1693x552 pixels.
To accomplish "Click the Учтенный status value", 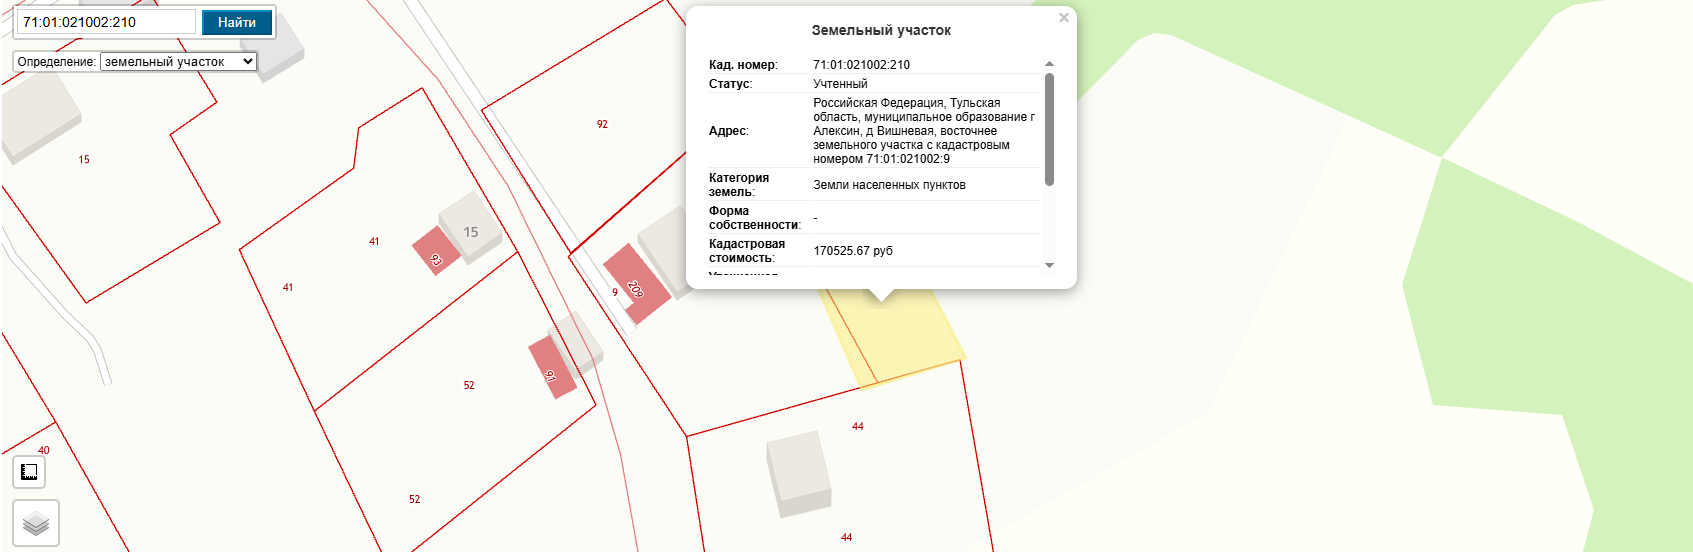I will tap(840, 84).
